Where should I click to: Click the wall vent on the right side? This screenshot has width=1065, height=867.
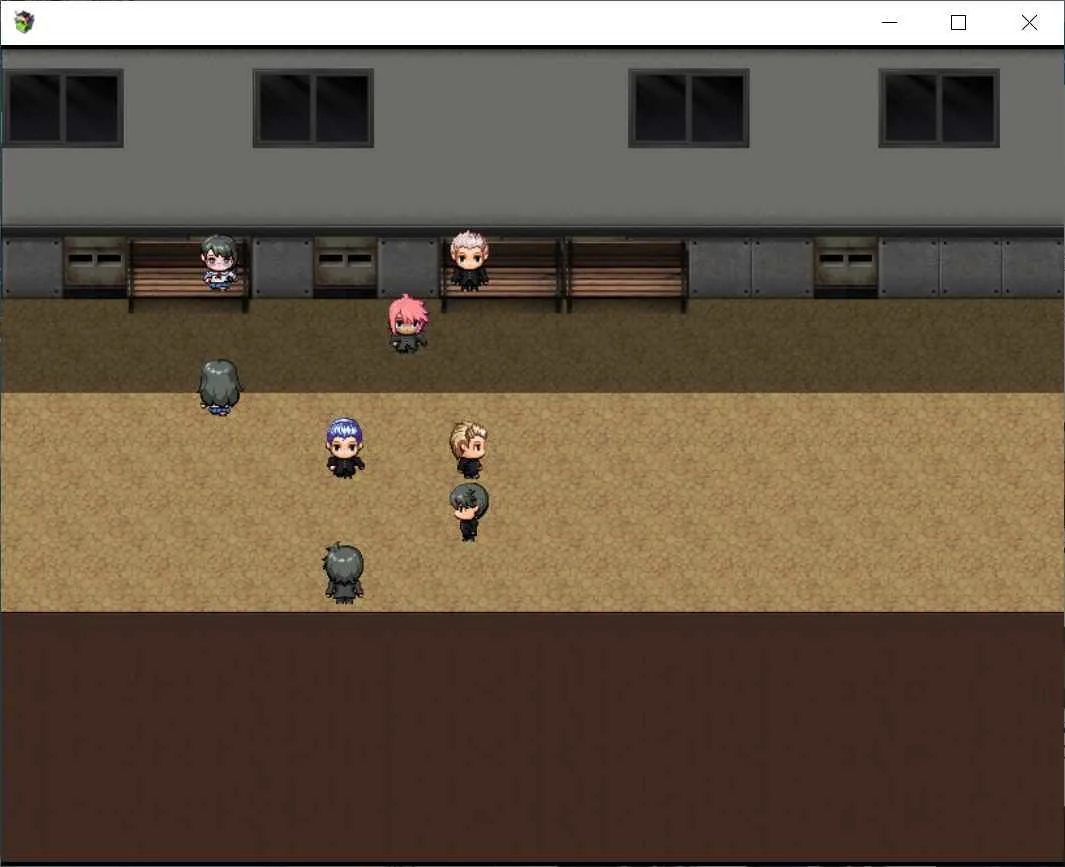[846, 266]
